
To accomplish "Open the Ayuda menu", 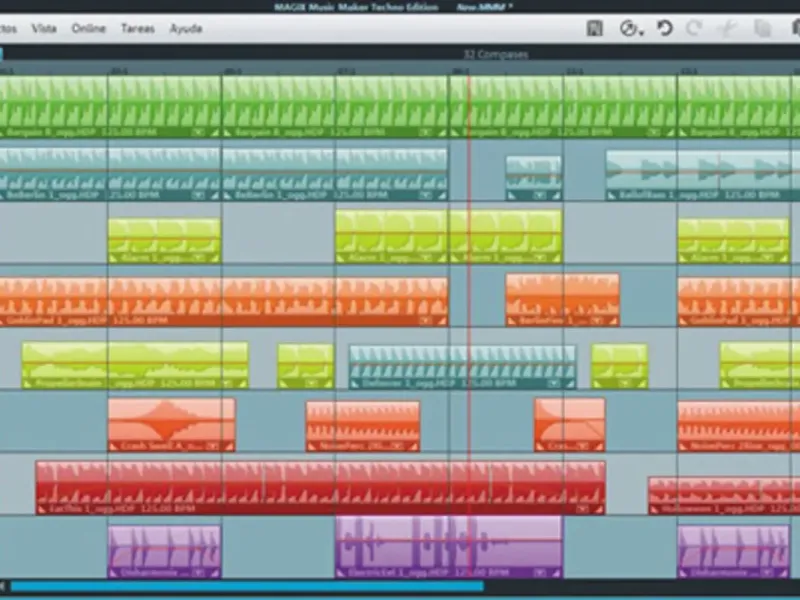I will [185, 29].
